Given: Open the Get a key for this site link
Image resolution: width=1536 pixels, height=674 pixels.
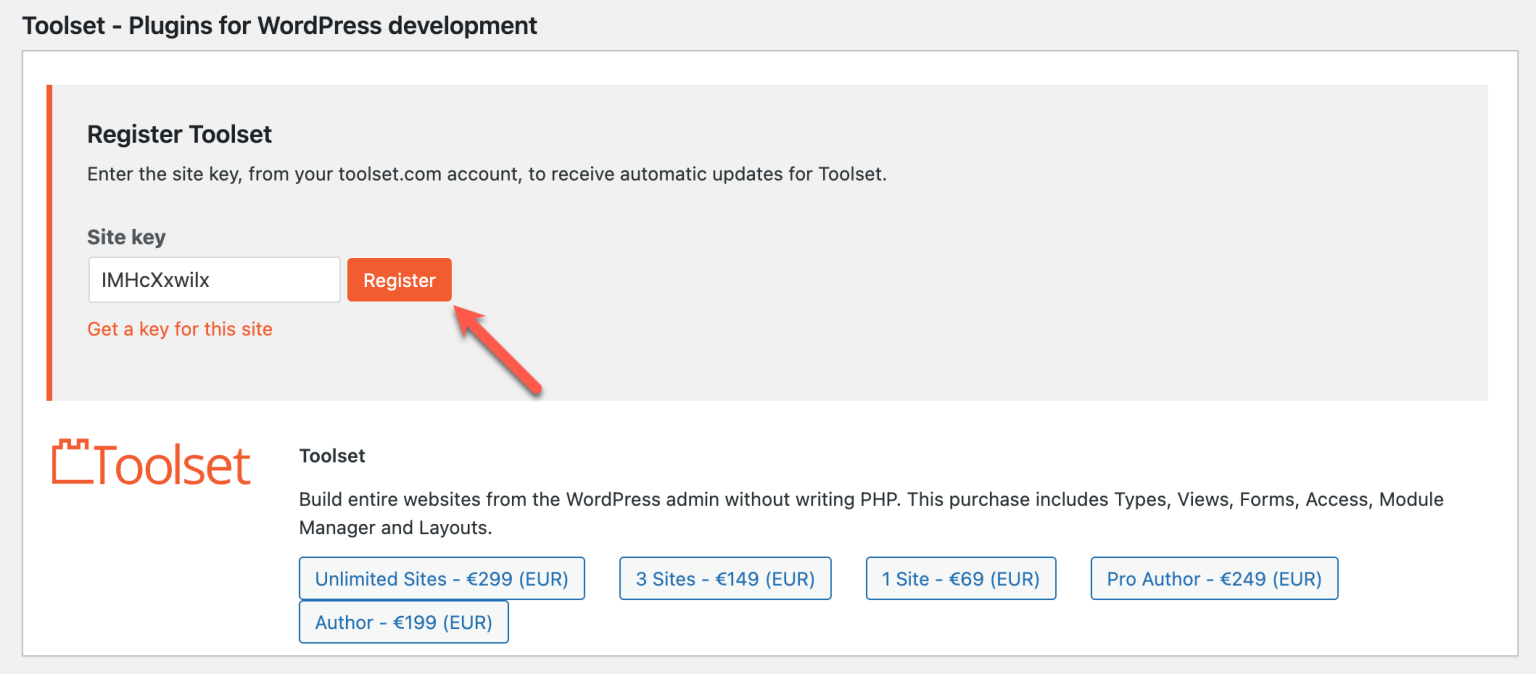Looking at the screenshot, I should 180,328.
